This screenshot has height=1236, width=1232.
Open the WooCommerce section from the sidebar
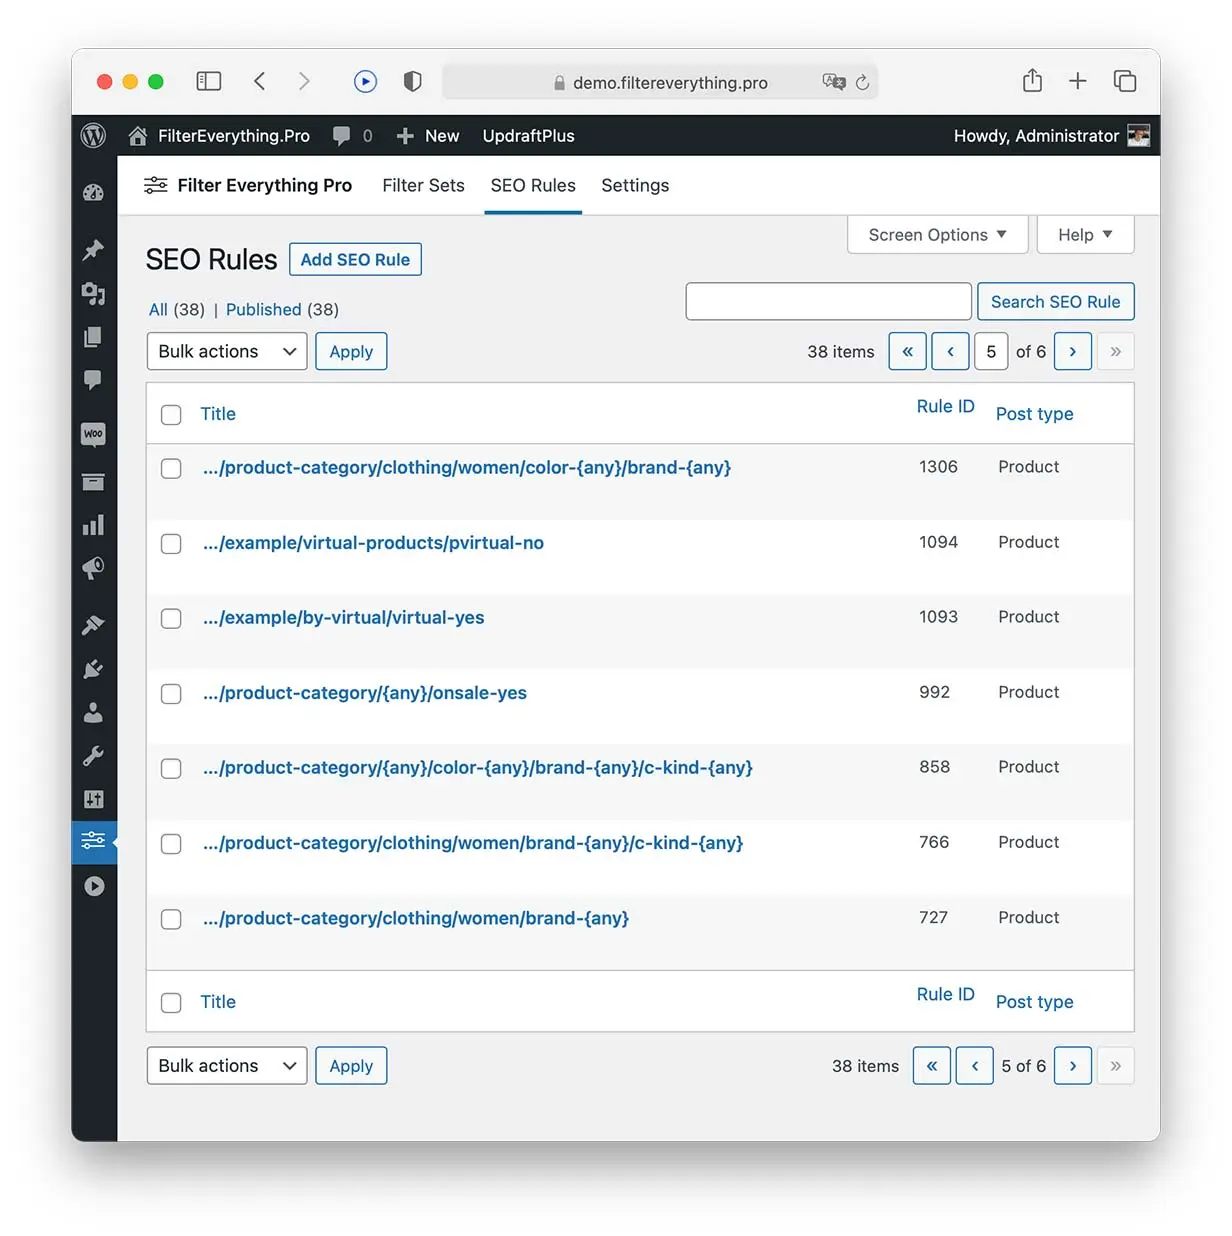[x=93, y=434]
